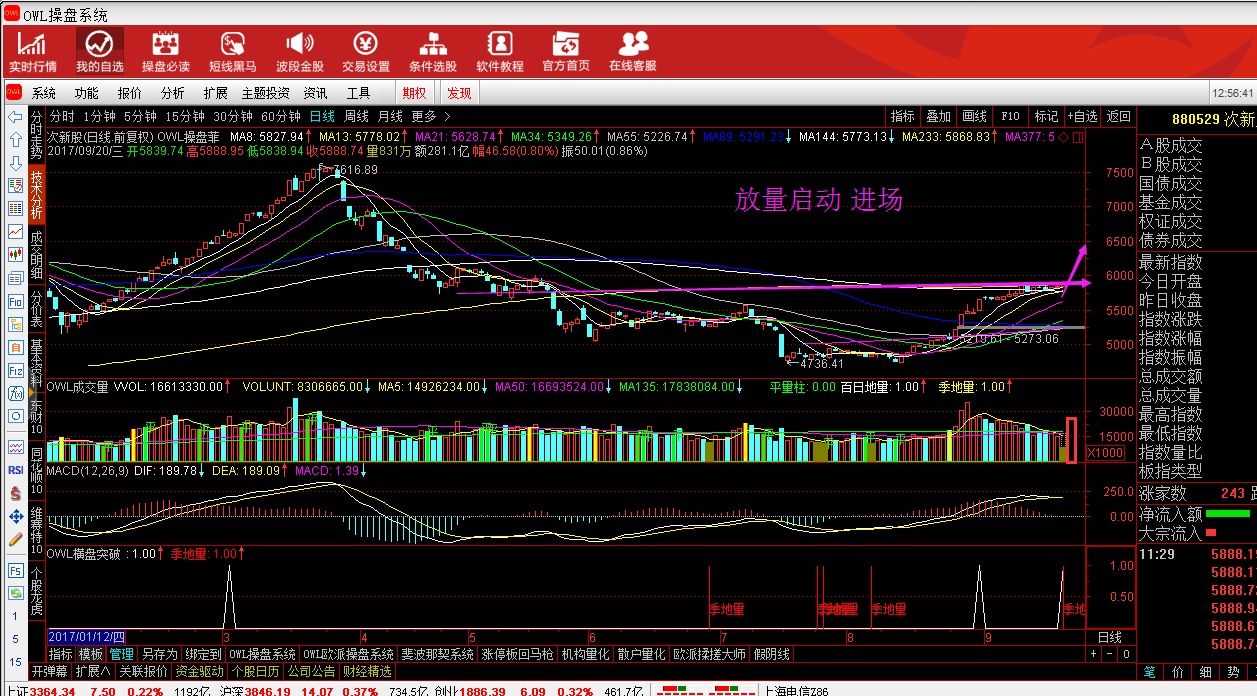The image size is (1257, 696).
Task: Open the 公司公告 bottom button
Action: 312,671
